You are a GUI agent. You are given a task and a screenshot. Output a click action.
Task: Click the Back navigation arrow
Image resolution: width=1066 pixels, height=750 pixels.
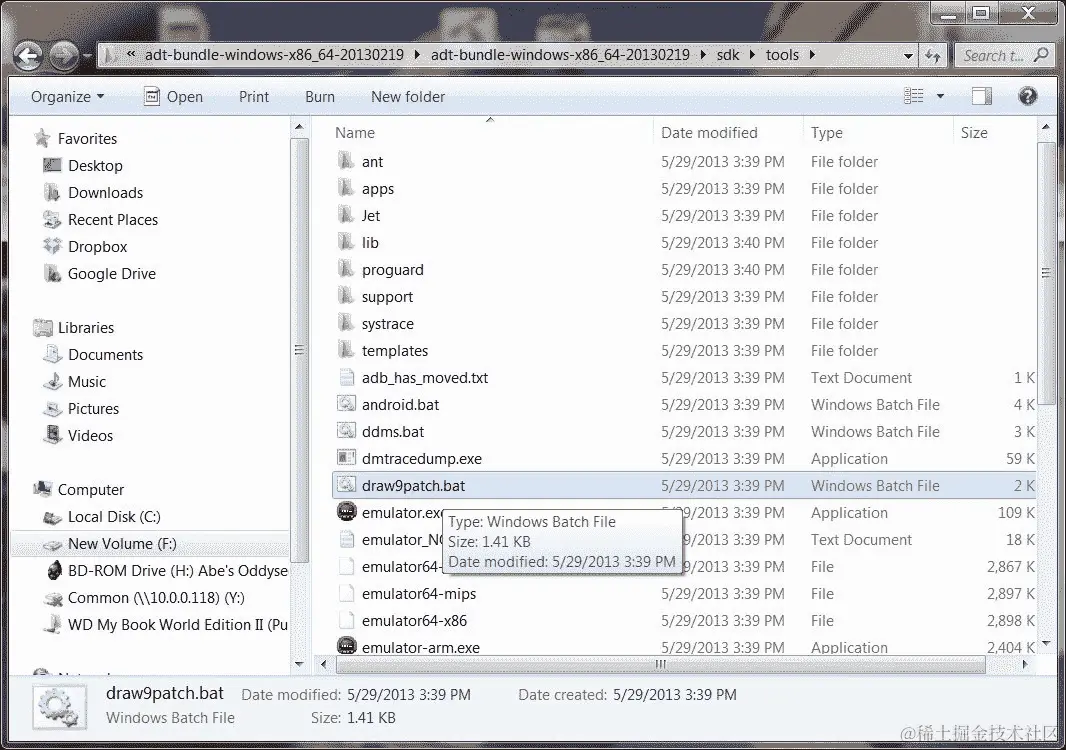(29, 56)
